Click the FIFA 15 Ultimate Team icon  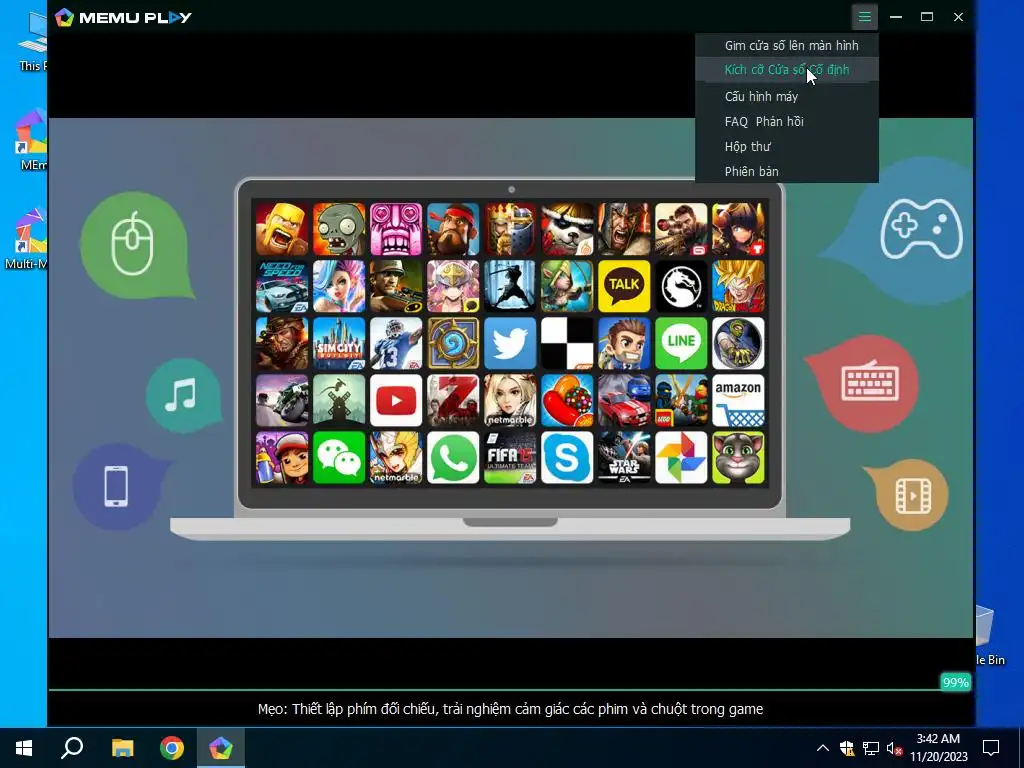(510, 457)
